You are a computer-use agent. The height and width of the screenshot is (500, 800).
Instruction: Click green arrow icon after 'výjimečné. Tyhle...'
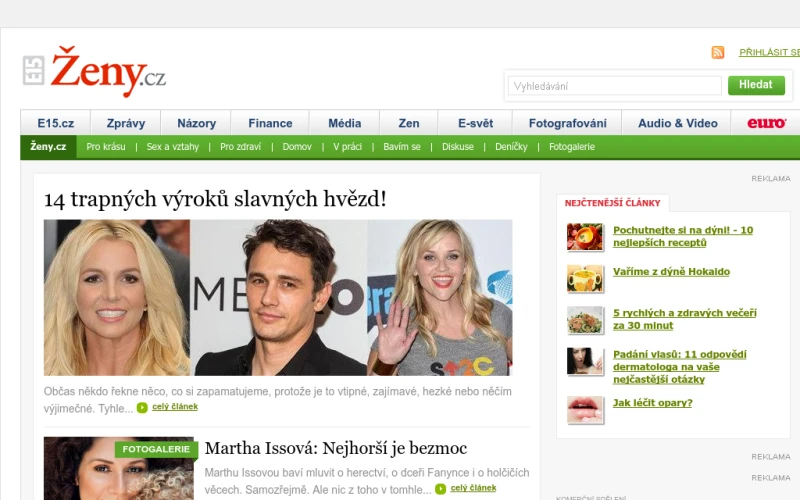(x=142, y=408)
